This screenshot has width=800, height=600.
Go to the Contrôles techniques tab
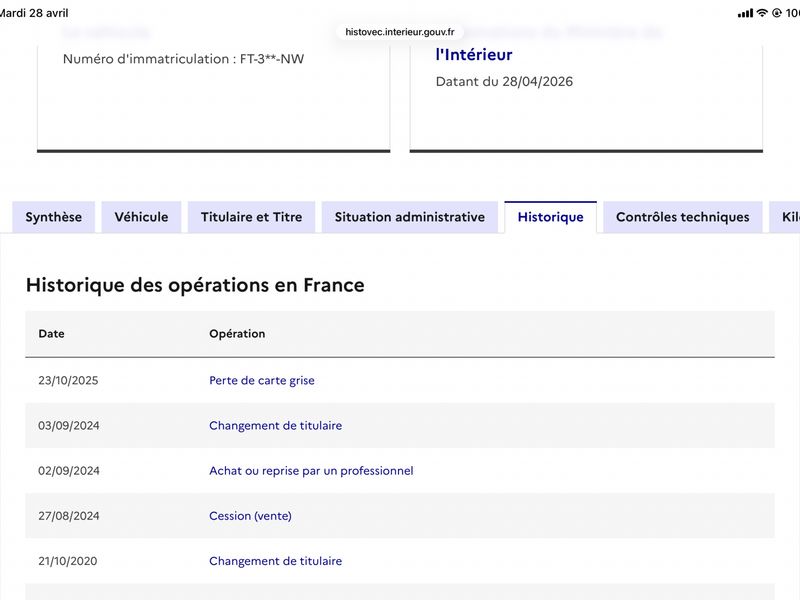click(683, 217)
